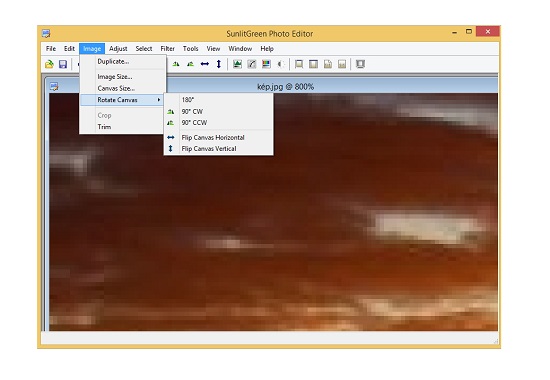Image resolution: width=550 pixels, height=380 pixels.
Task: Select 90° CW rotation text entry
Action: click(x=192, y=112)
